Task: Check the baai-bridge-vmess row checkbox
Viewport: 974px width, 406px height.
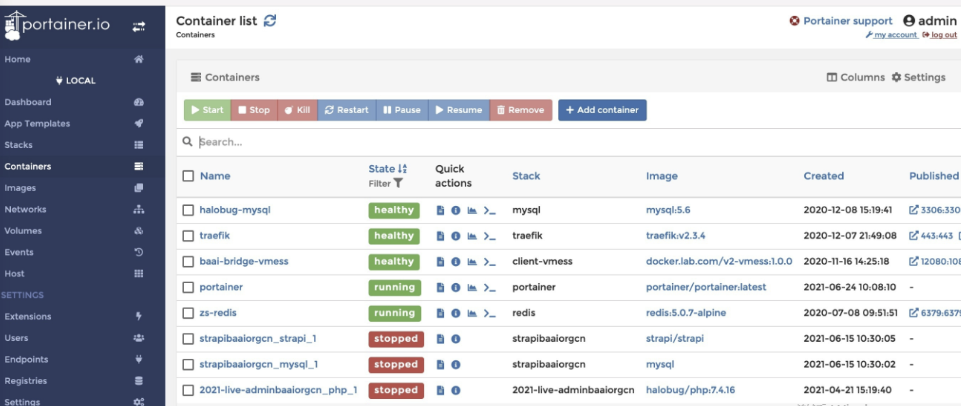Action: pyautogui.click(x=188, y=262)
